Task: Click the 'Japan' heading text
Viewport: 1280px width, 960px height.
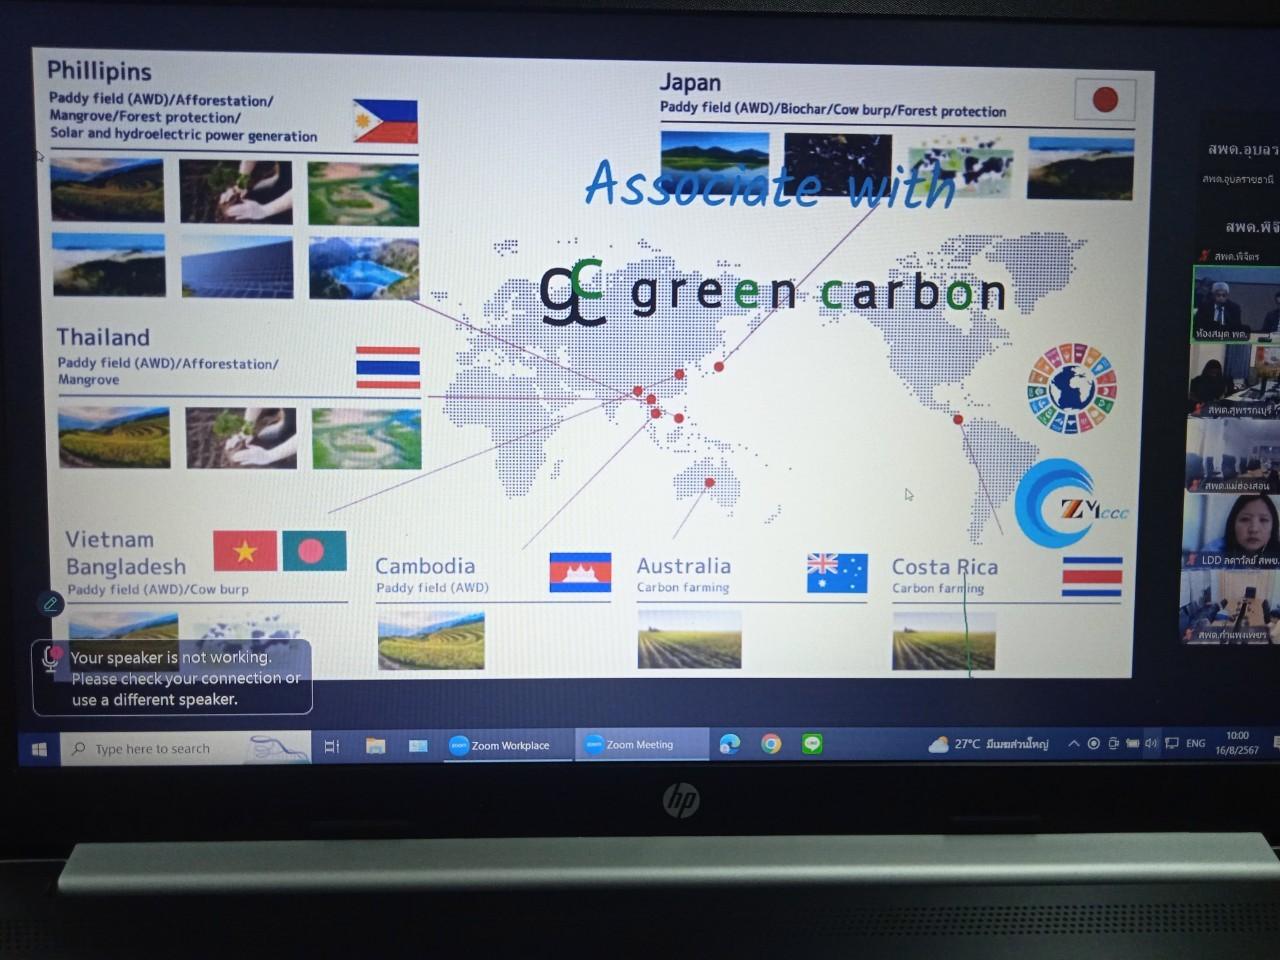Action: tap(690, 83)
